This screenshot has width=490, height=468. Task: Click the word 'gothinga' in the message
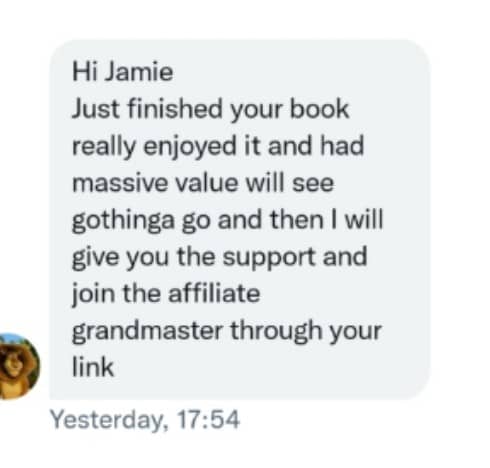tap(123, 221)
